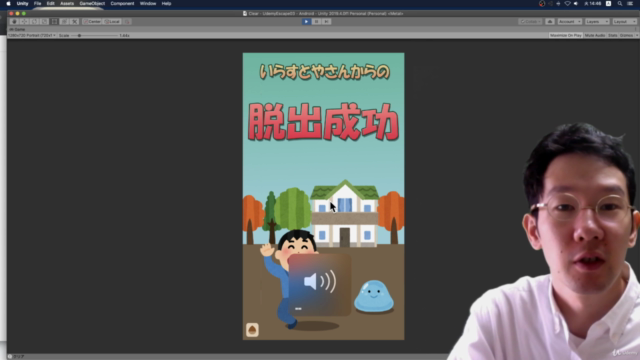
Task: Open the GameObject menu
Action: point(92,4)
